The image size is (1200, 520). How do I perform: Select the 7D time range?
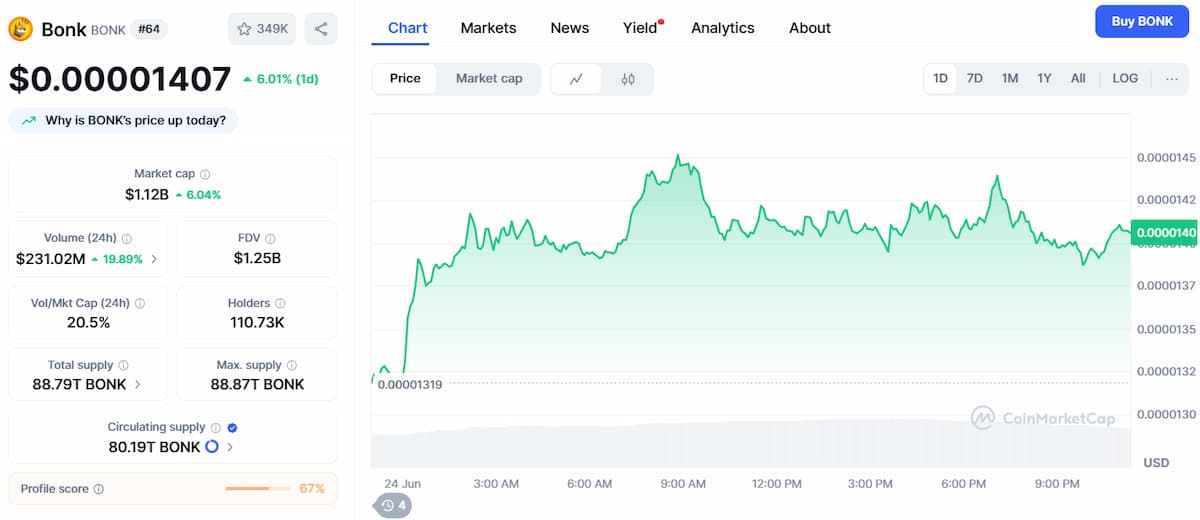(974, 78)
